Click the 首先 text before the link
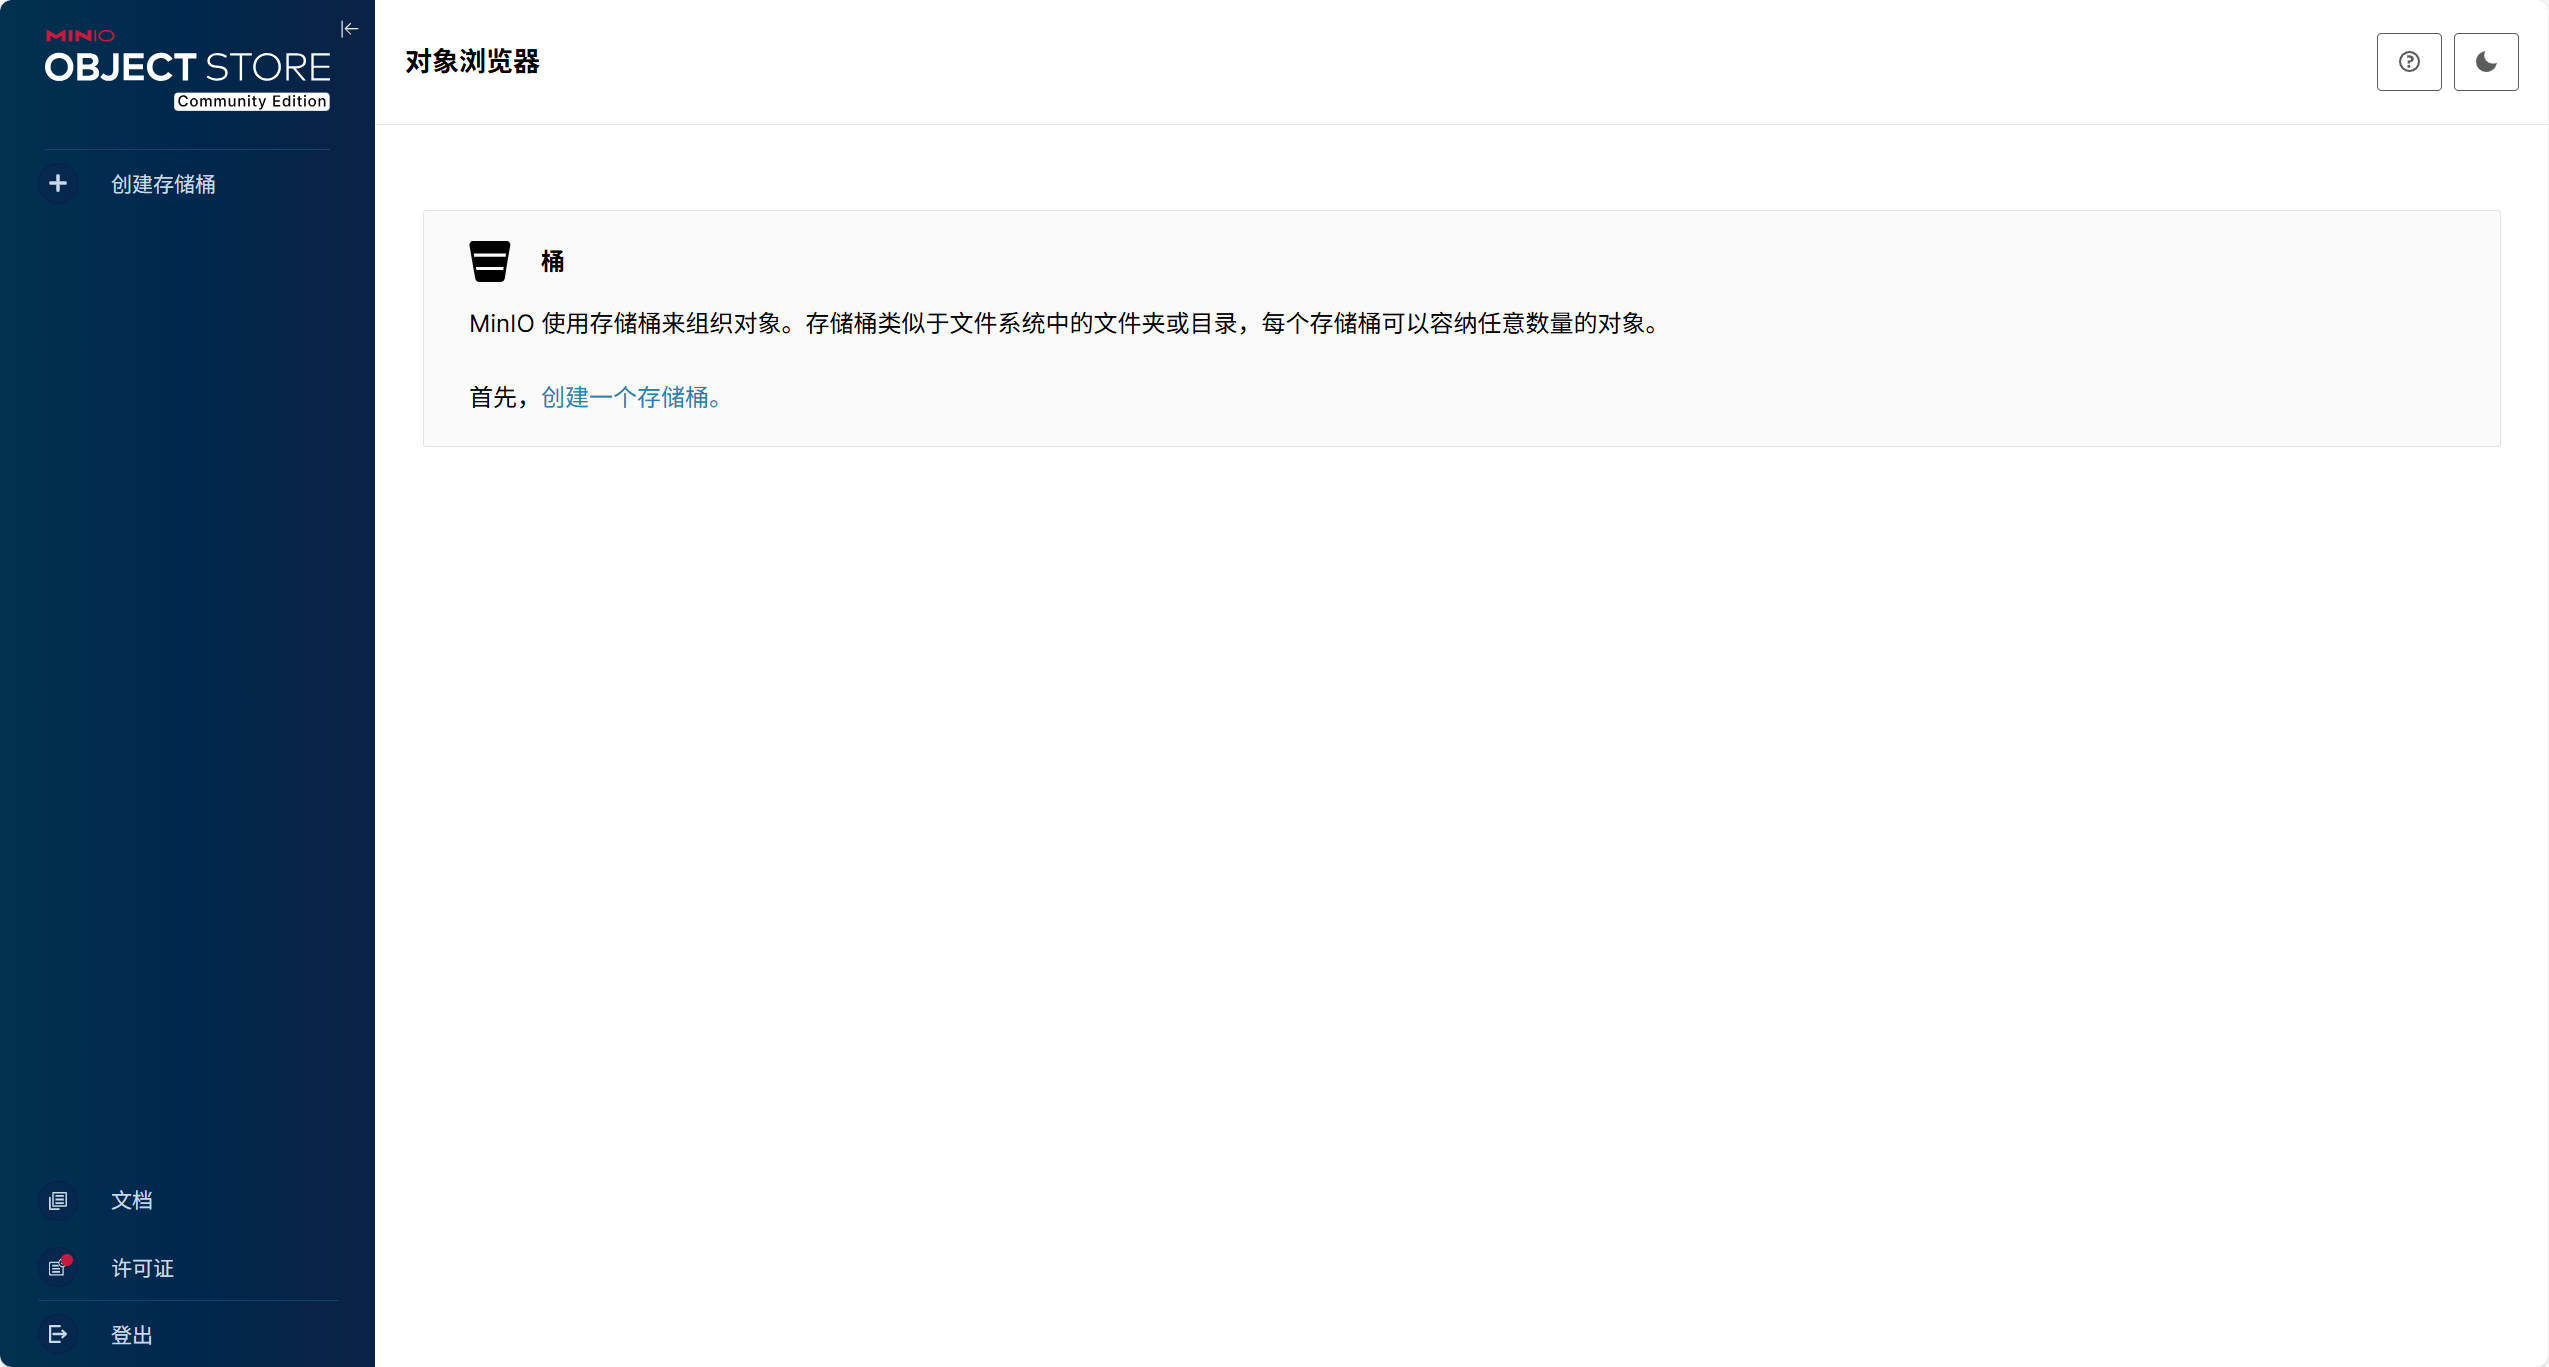This screenshot has width=2549, height=1367. click(494, 397)
